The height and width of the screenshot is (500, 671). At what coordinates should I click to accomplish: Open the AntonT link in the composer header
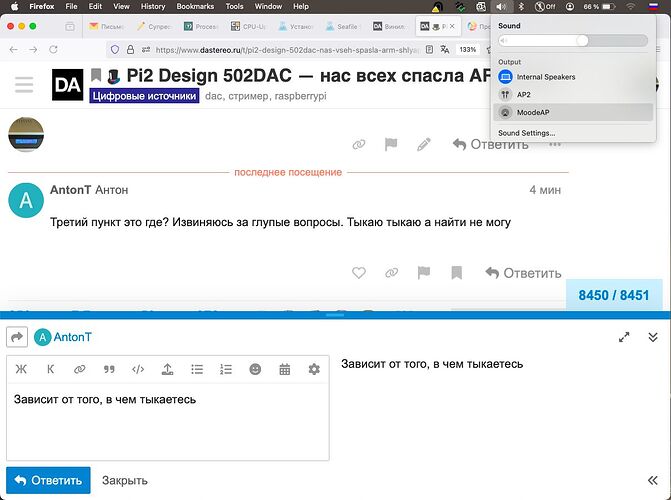point(72,337)
